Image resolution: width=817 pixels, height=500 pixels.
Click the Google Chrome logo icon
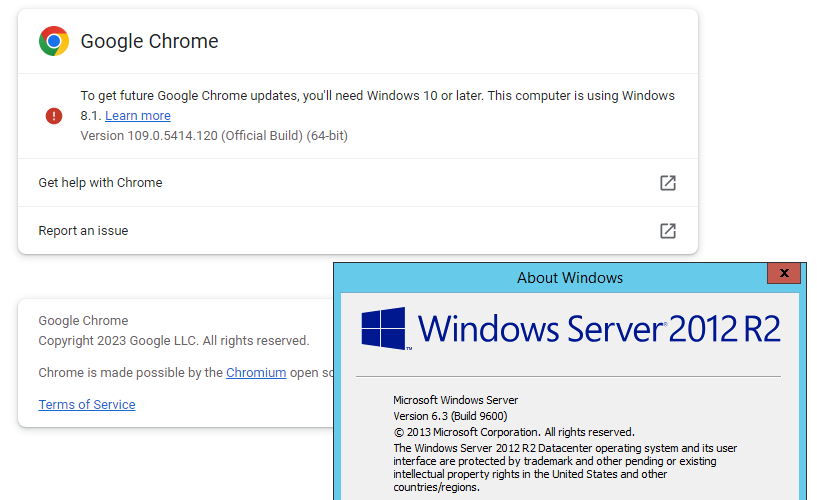click(x=54, y=41)
